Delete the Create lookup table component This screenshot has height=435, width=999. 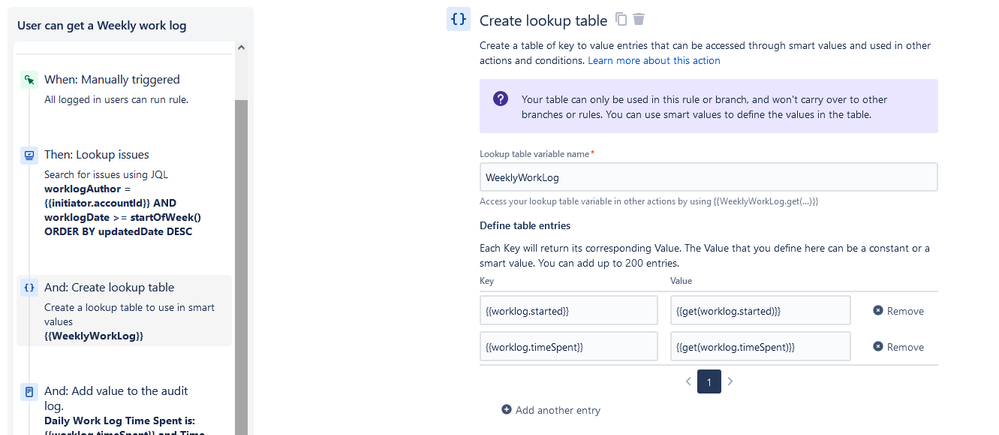639,20
